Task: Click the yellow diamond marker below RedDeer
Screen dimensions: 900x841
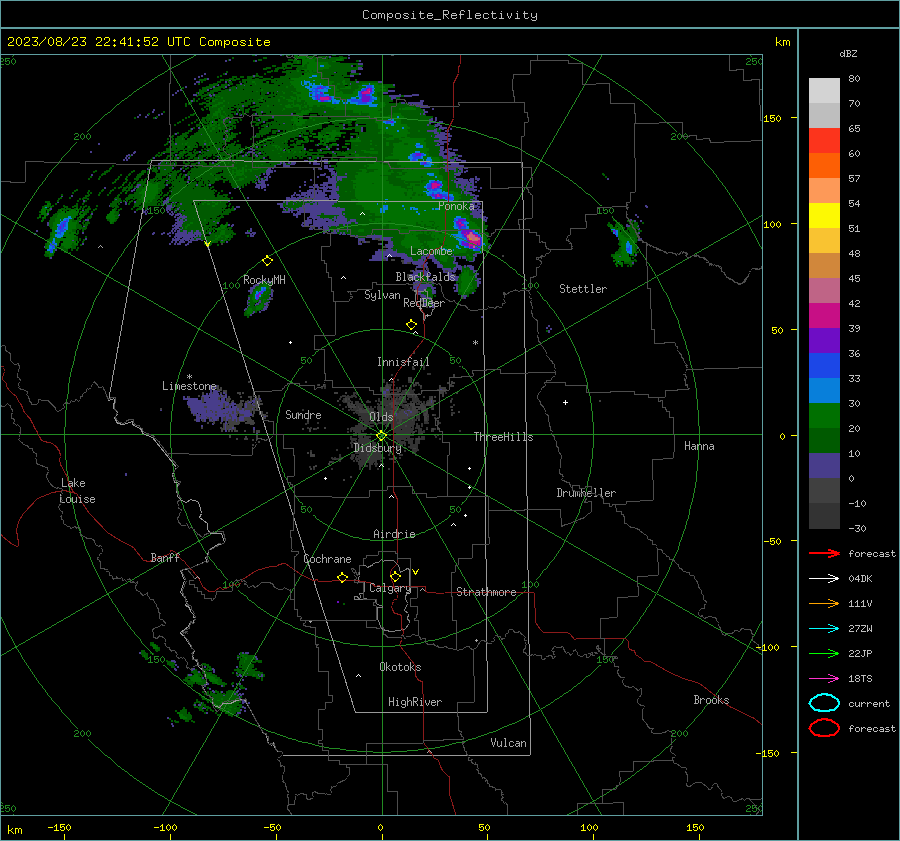Action: click(412, 325)
